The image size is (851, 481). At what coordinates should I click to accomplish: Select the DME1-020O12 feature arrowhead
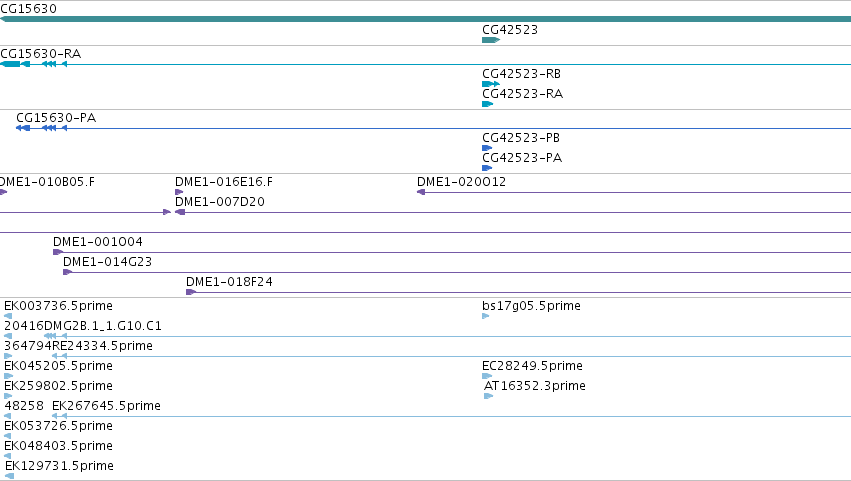coord(421,192)
